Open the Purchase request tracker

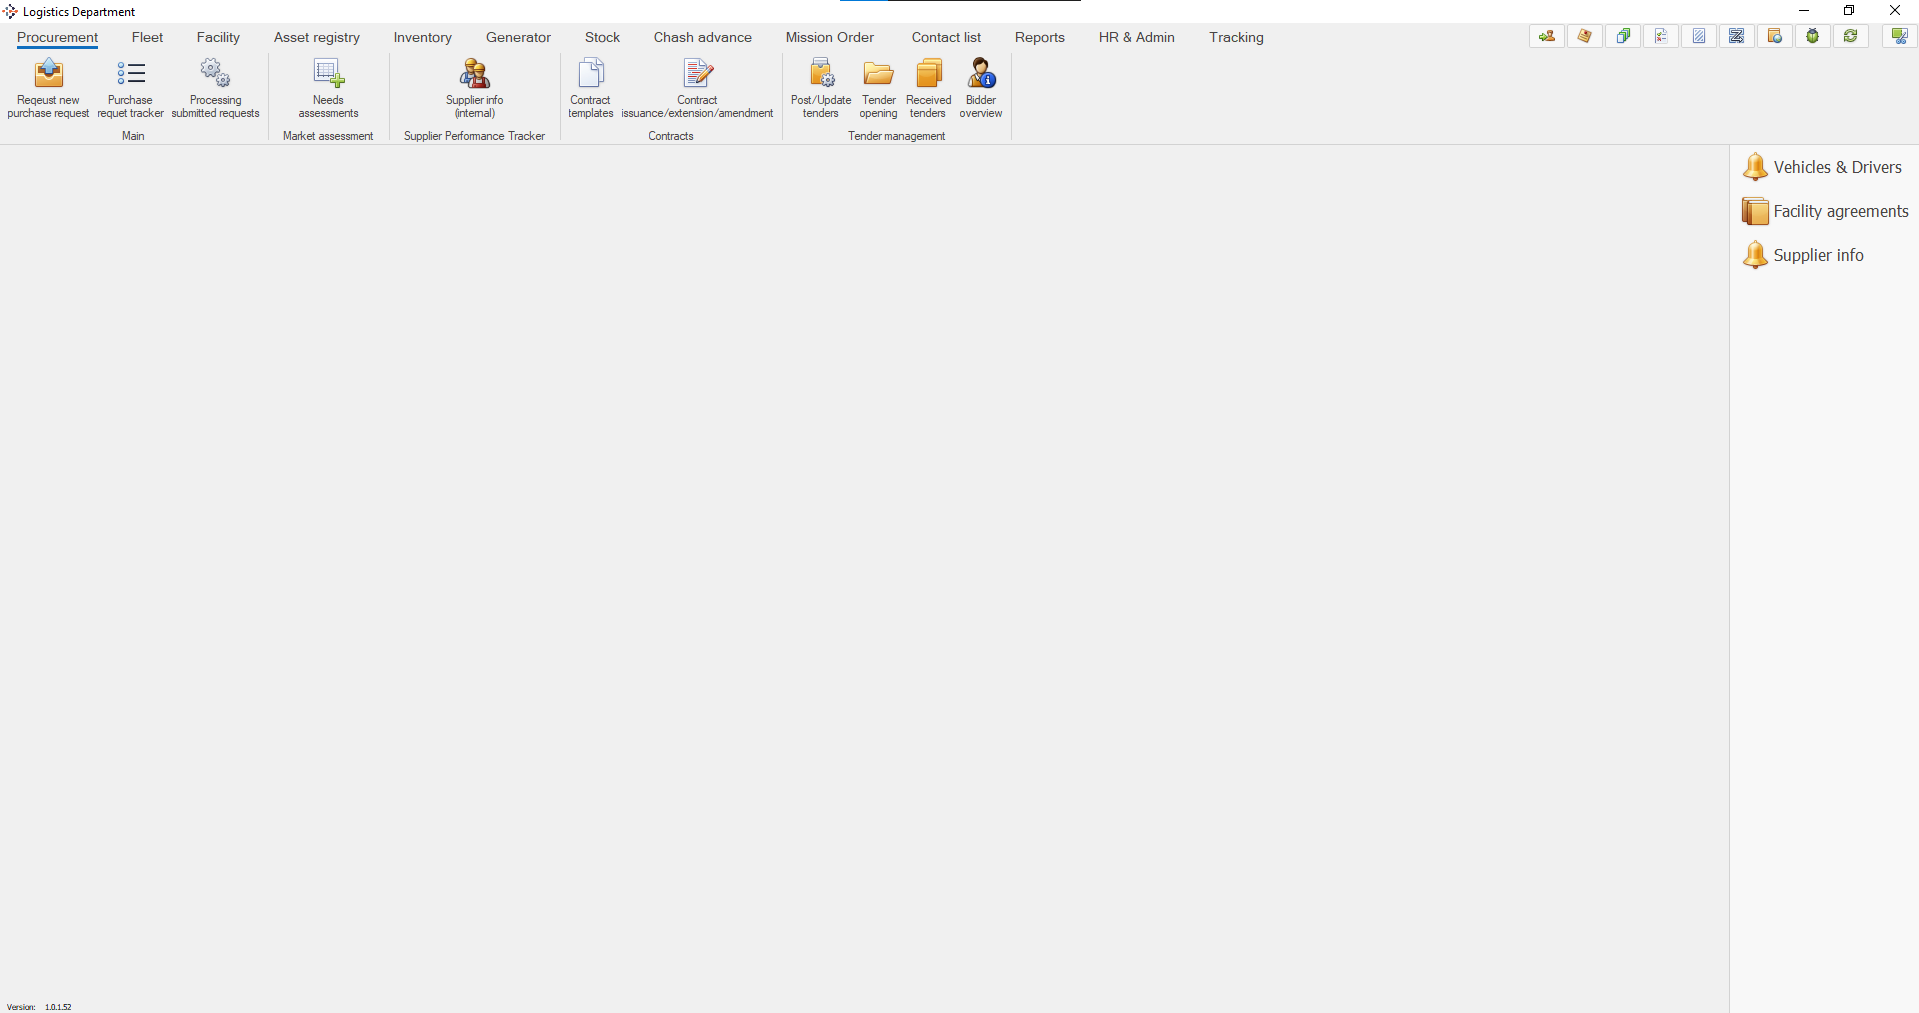coord(130,75)
